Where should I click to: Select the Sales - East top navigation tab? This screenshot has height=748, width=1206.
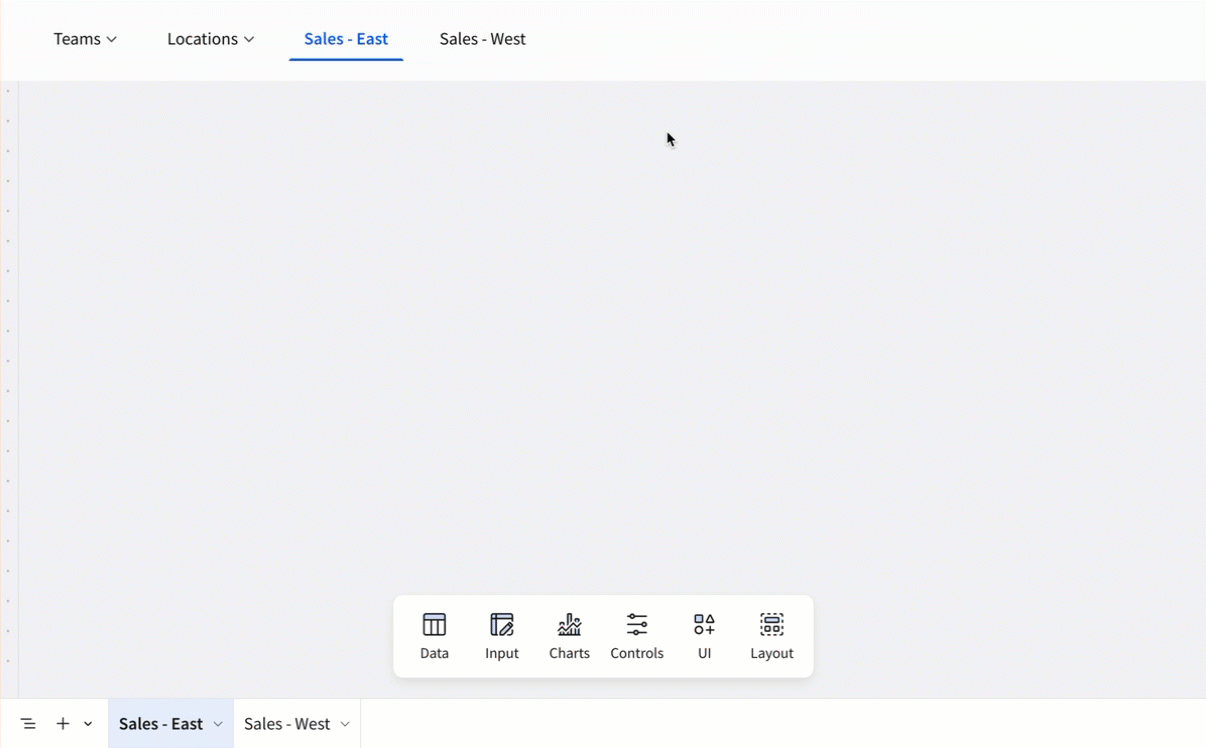coord(346,39)
